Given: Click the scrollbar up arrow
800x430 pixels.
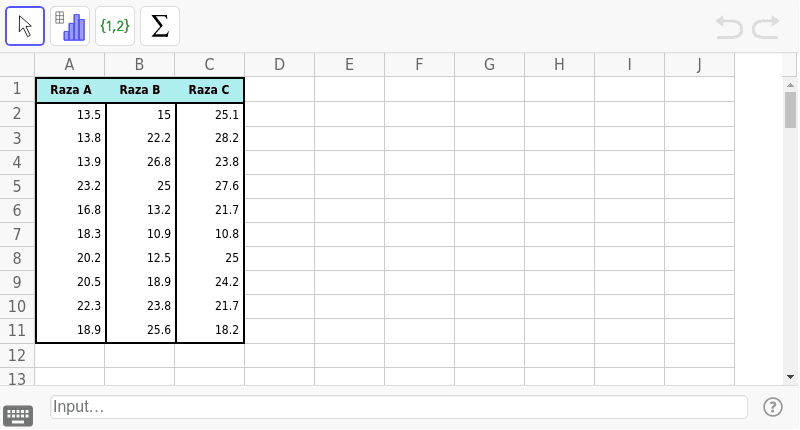Looking at the screenshot, I should pyautogui.click(x=790, y=85).
